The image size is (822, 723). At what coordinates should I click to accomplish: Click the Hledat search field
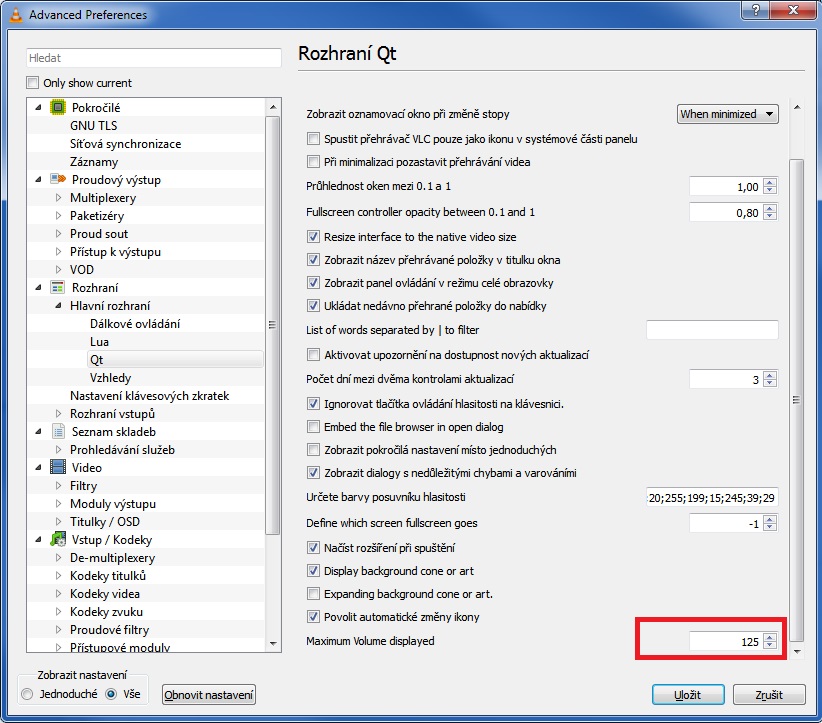click(x=154, y=58)
